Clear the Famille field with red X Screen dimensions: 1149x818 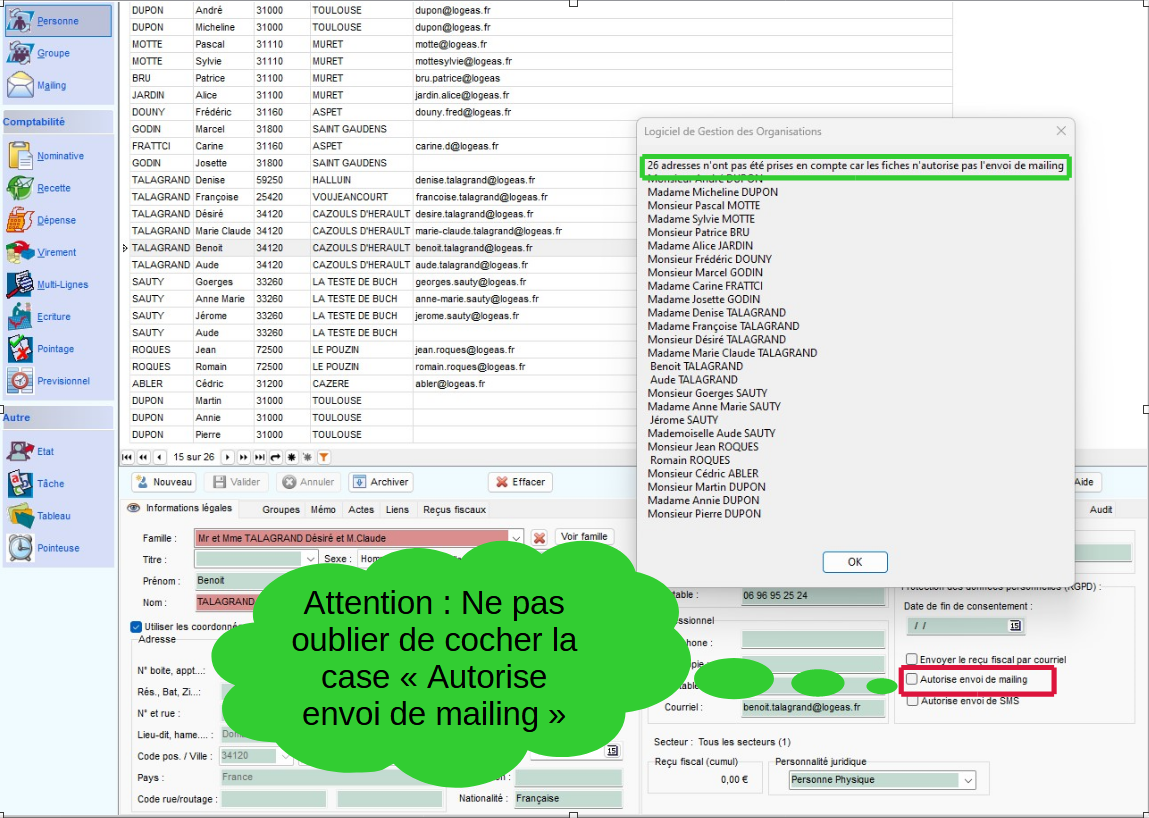[539, 538]
